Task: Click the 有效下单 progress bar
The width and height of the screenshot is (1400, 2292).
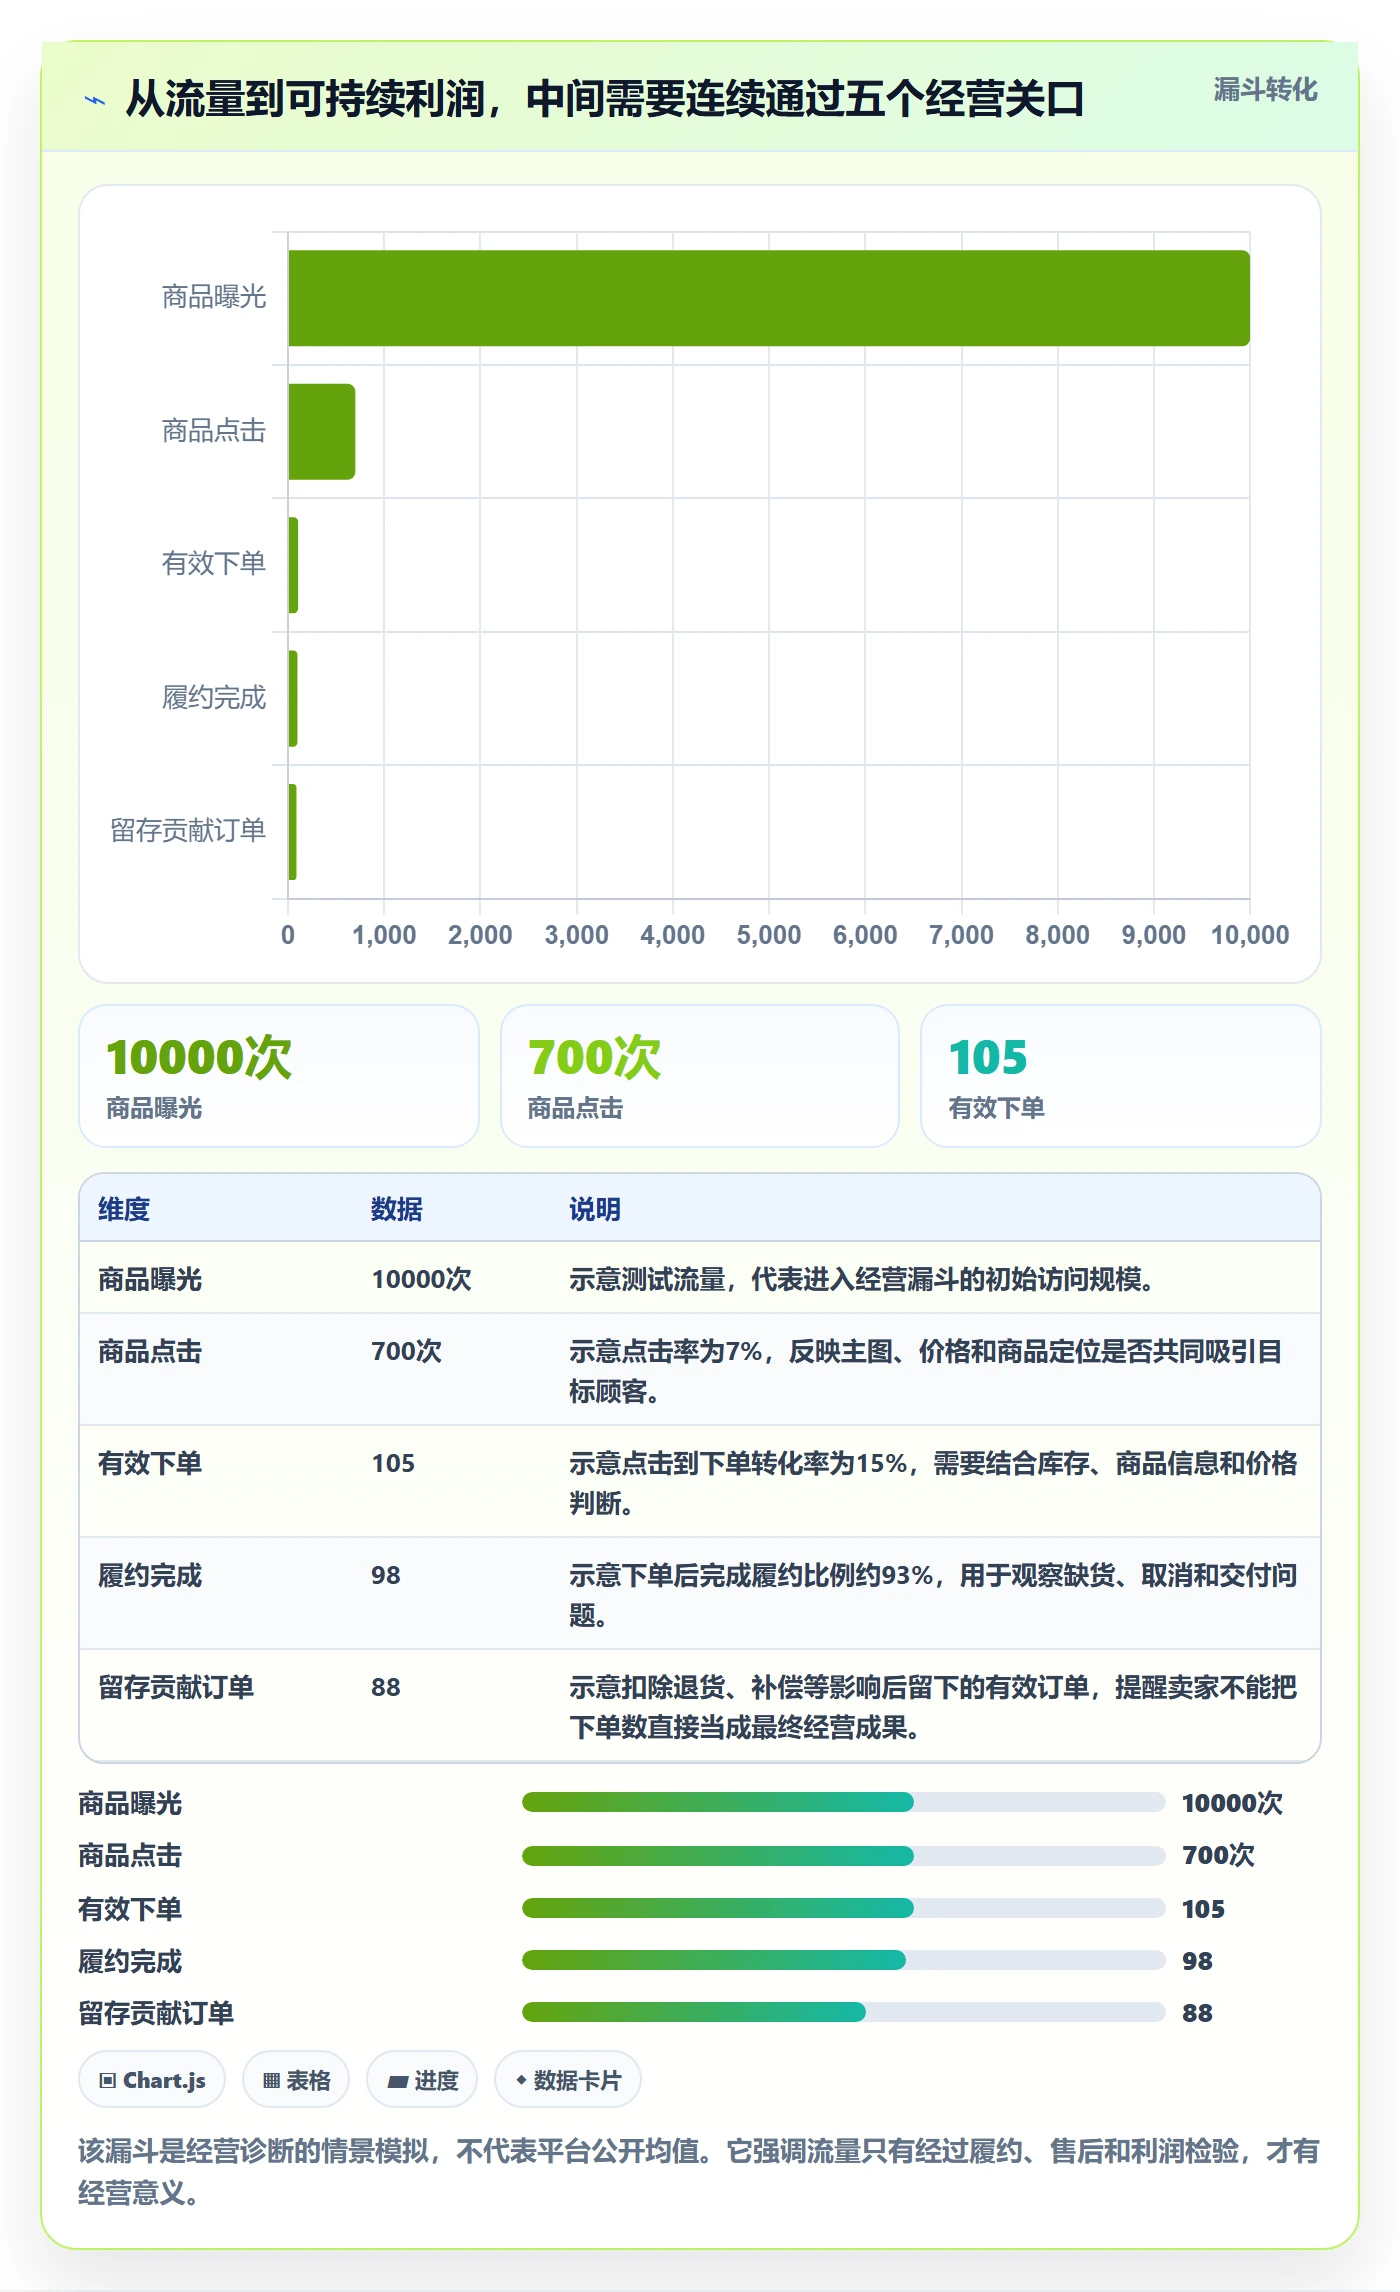Action: pos(843,1908)
